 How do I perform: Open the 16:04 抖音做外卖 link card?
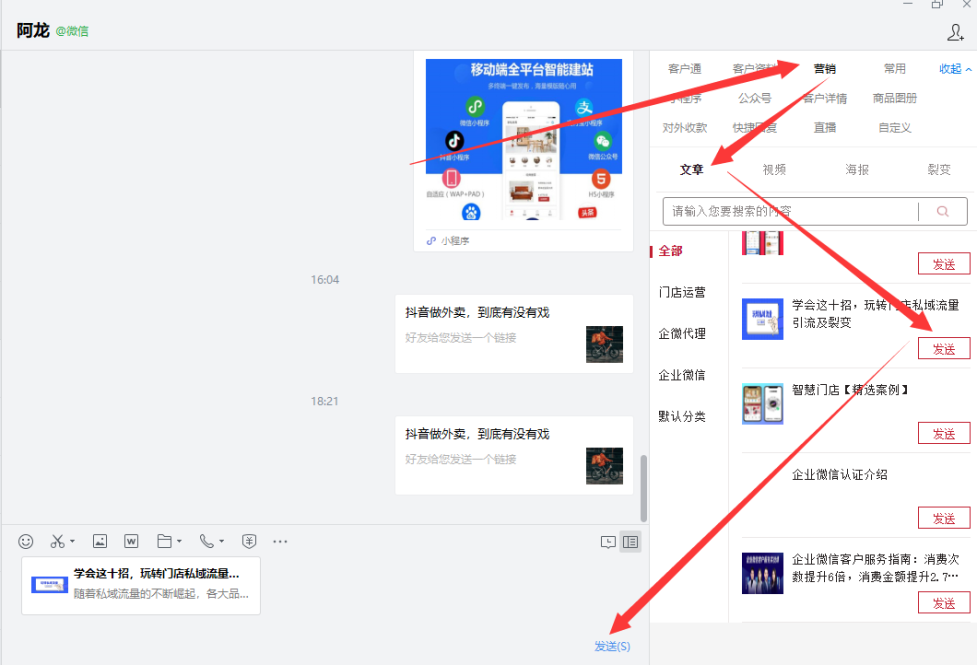514,334
